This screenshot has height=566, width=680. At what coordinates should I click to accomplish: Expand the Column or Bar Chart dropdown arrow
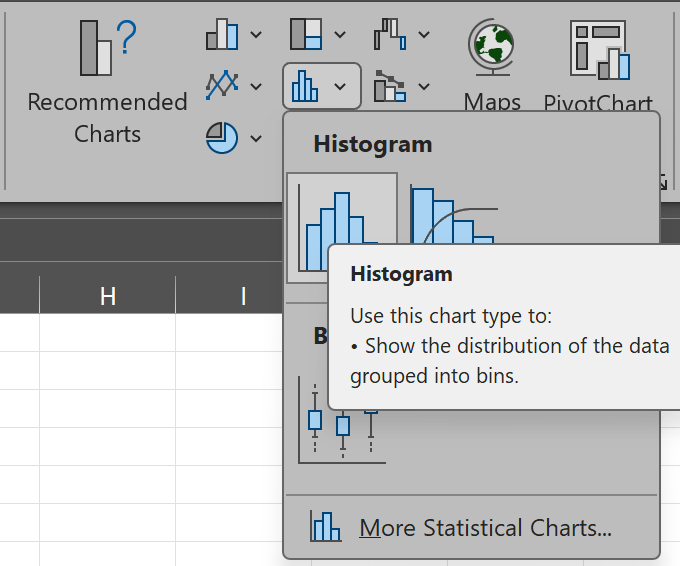tap(256, 34)
